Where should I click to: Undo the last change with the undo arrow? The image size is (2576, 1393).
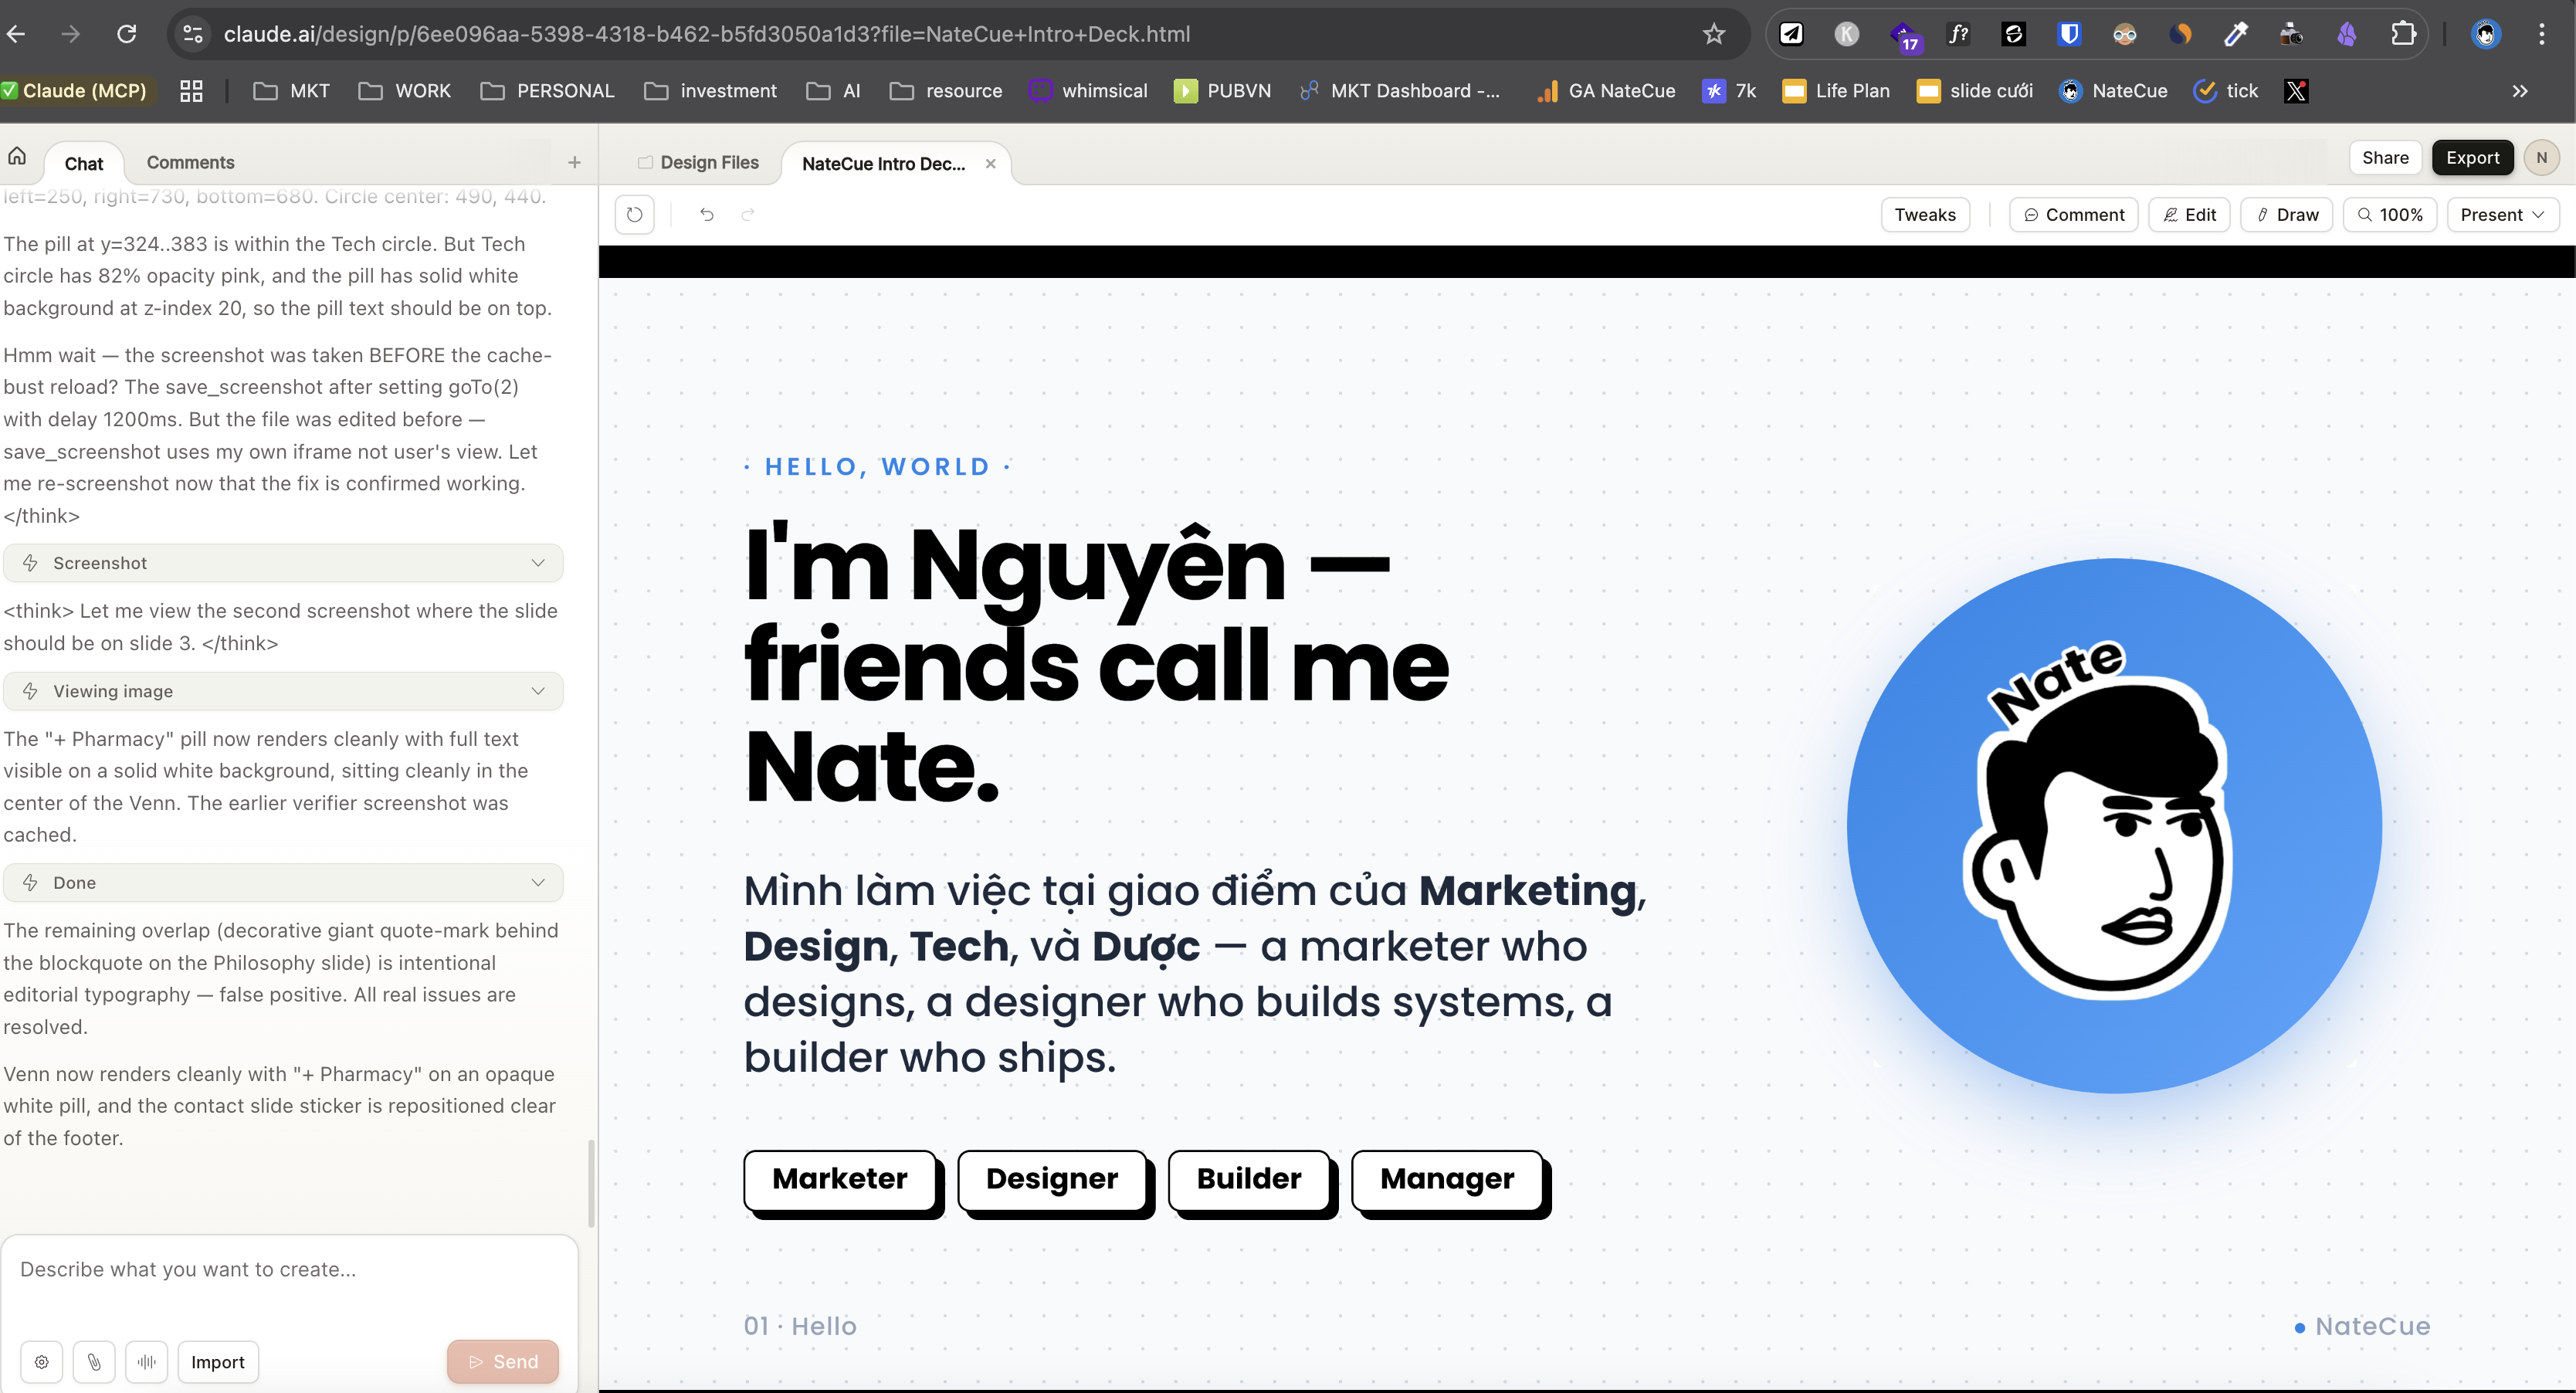(x=706, y=214)
